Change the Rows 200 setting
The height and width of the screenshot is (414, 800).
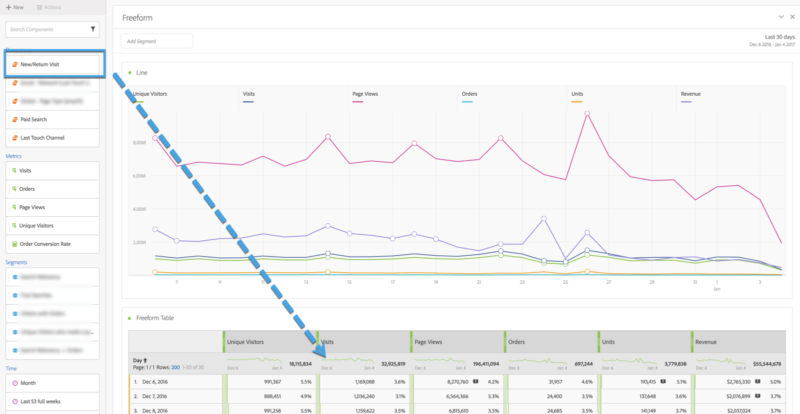point(176,368)
